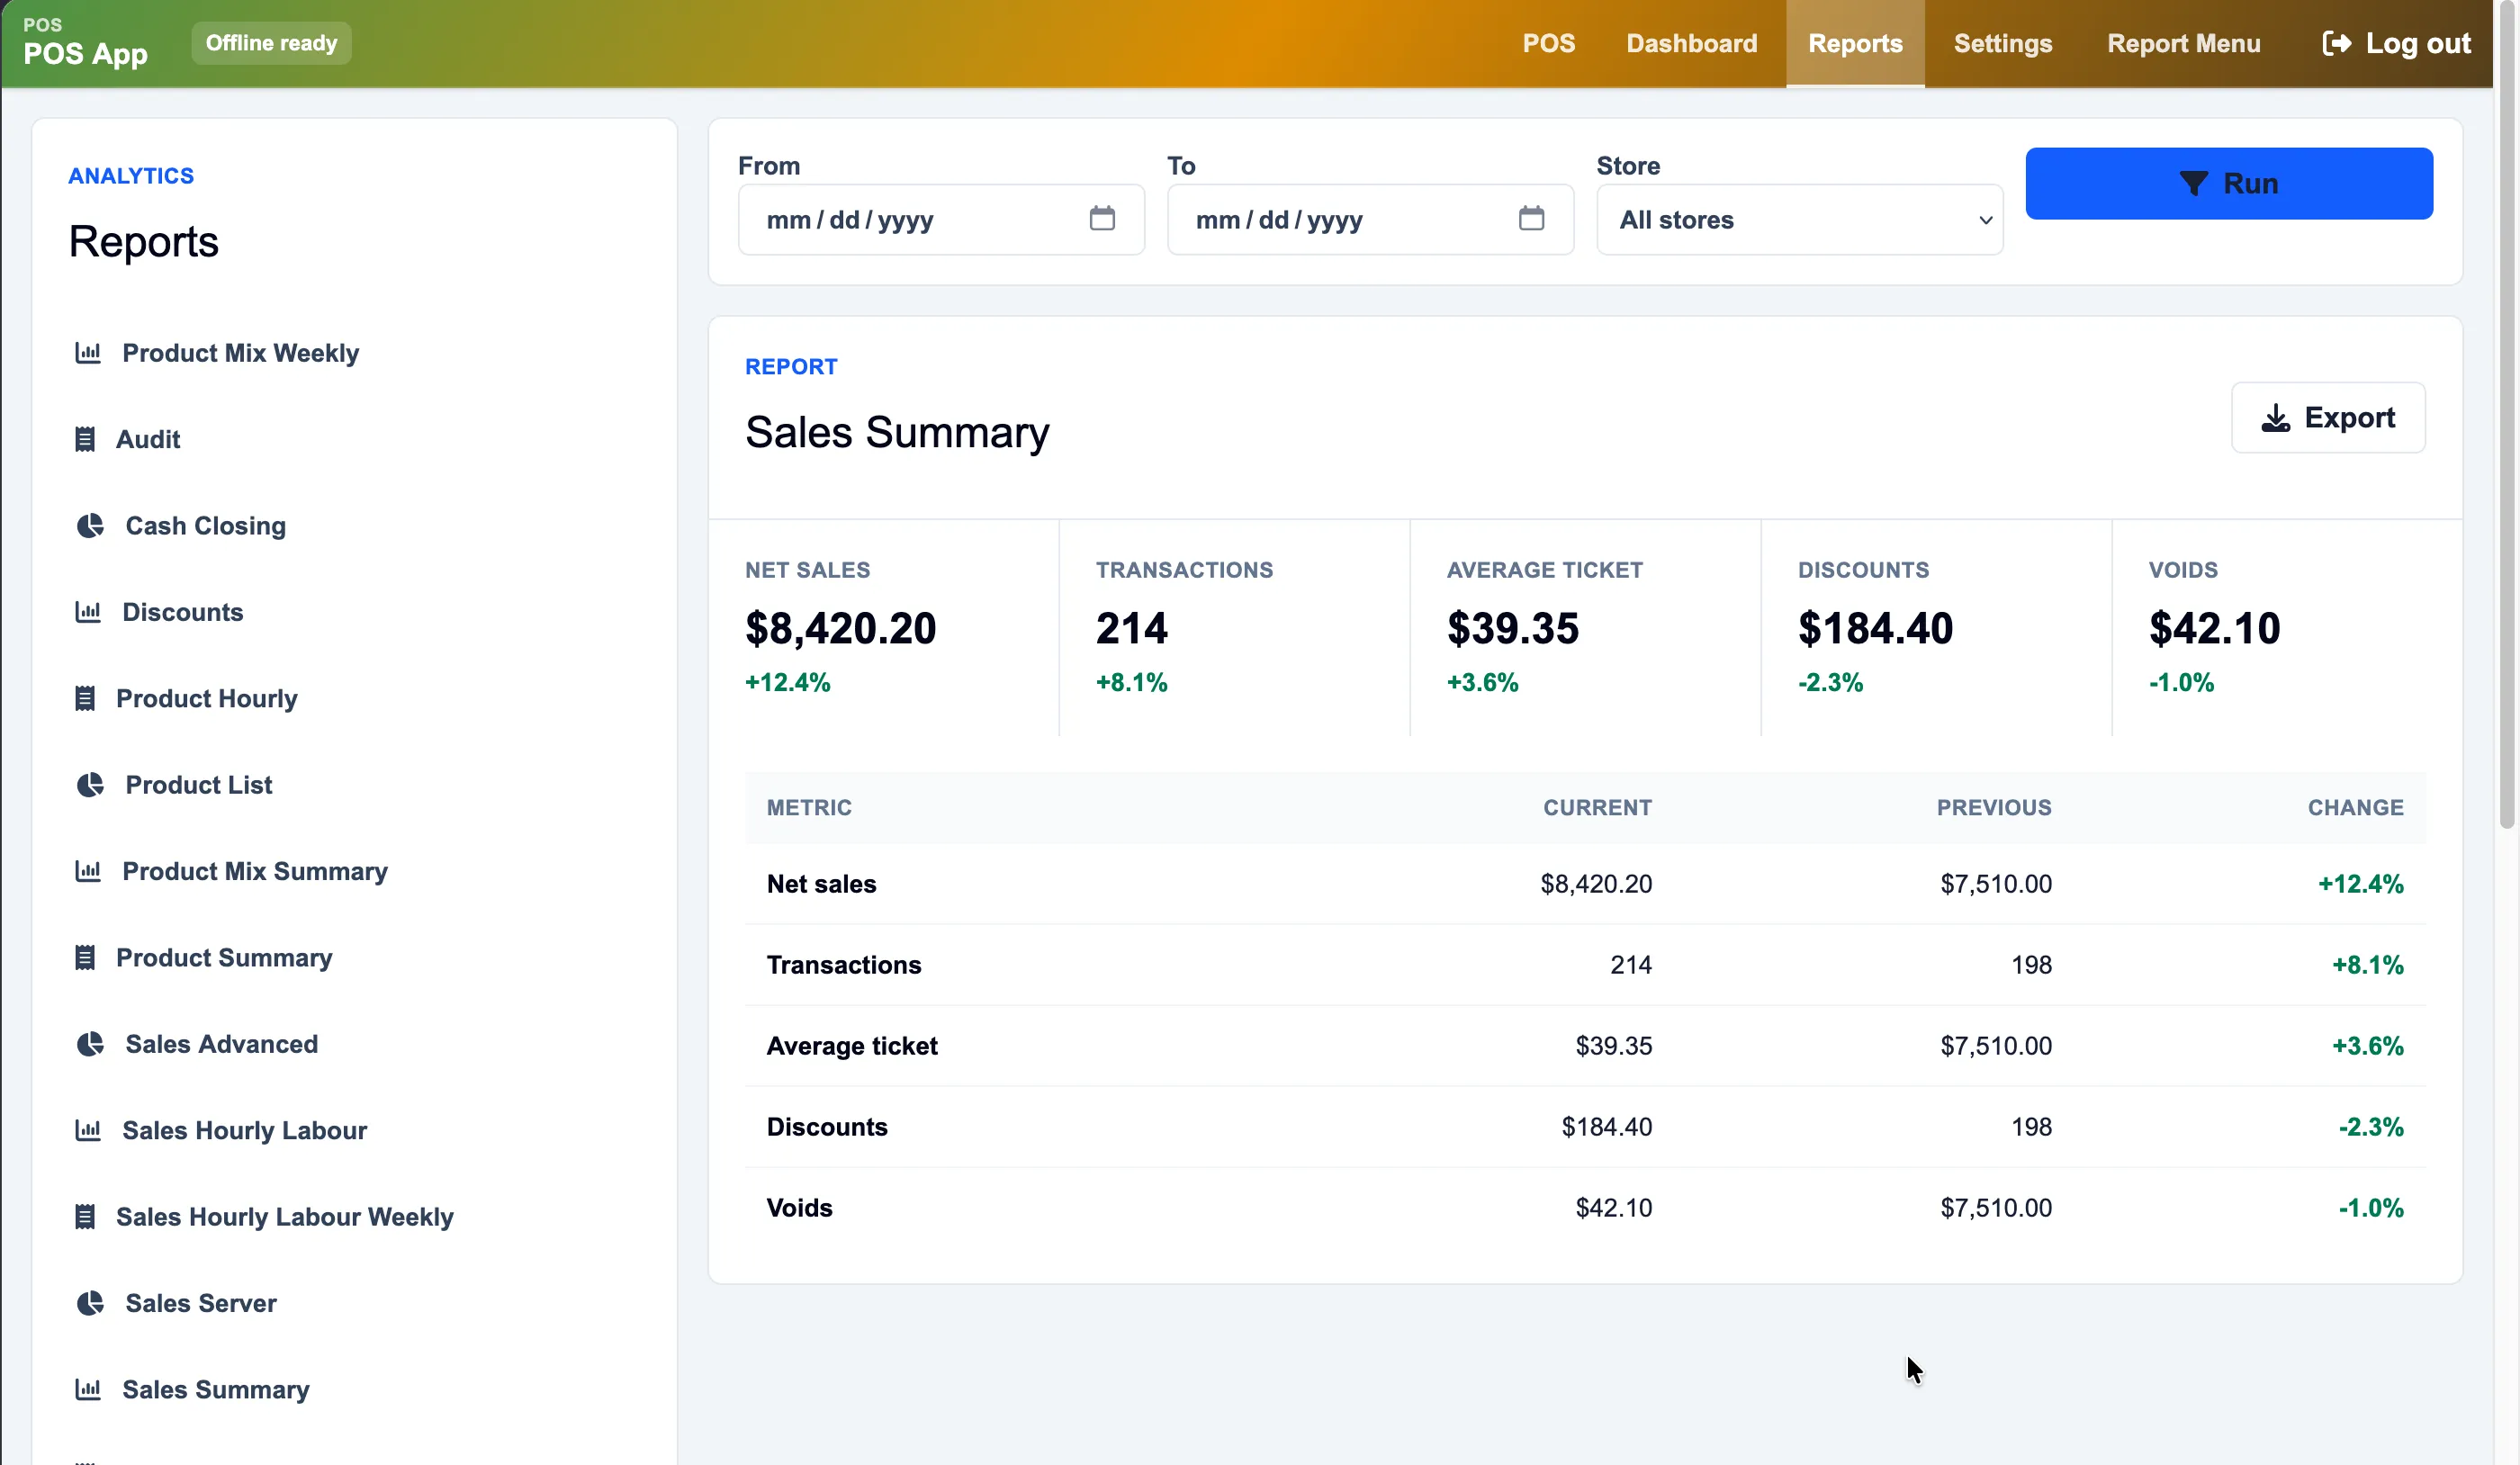Run the report with the blue Run button
2520x1465 pixels.
(x=2229, y=183)
